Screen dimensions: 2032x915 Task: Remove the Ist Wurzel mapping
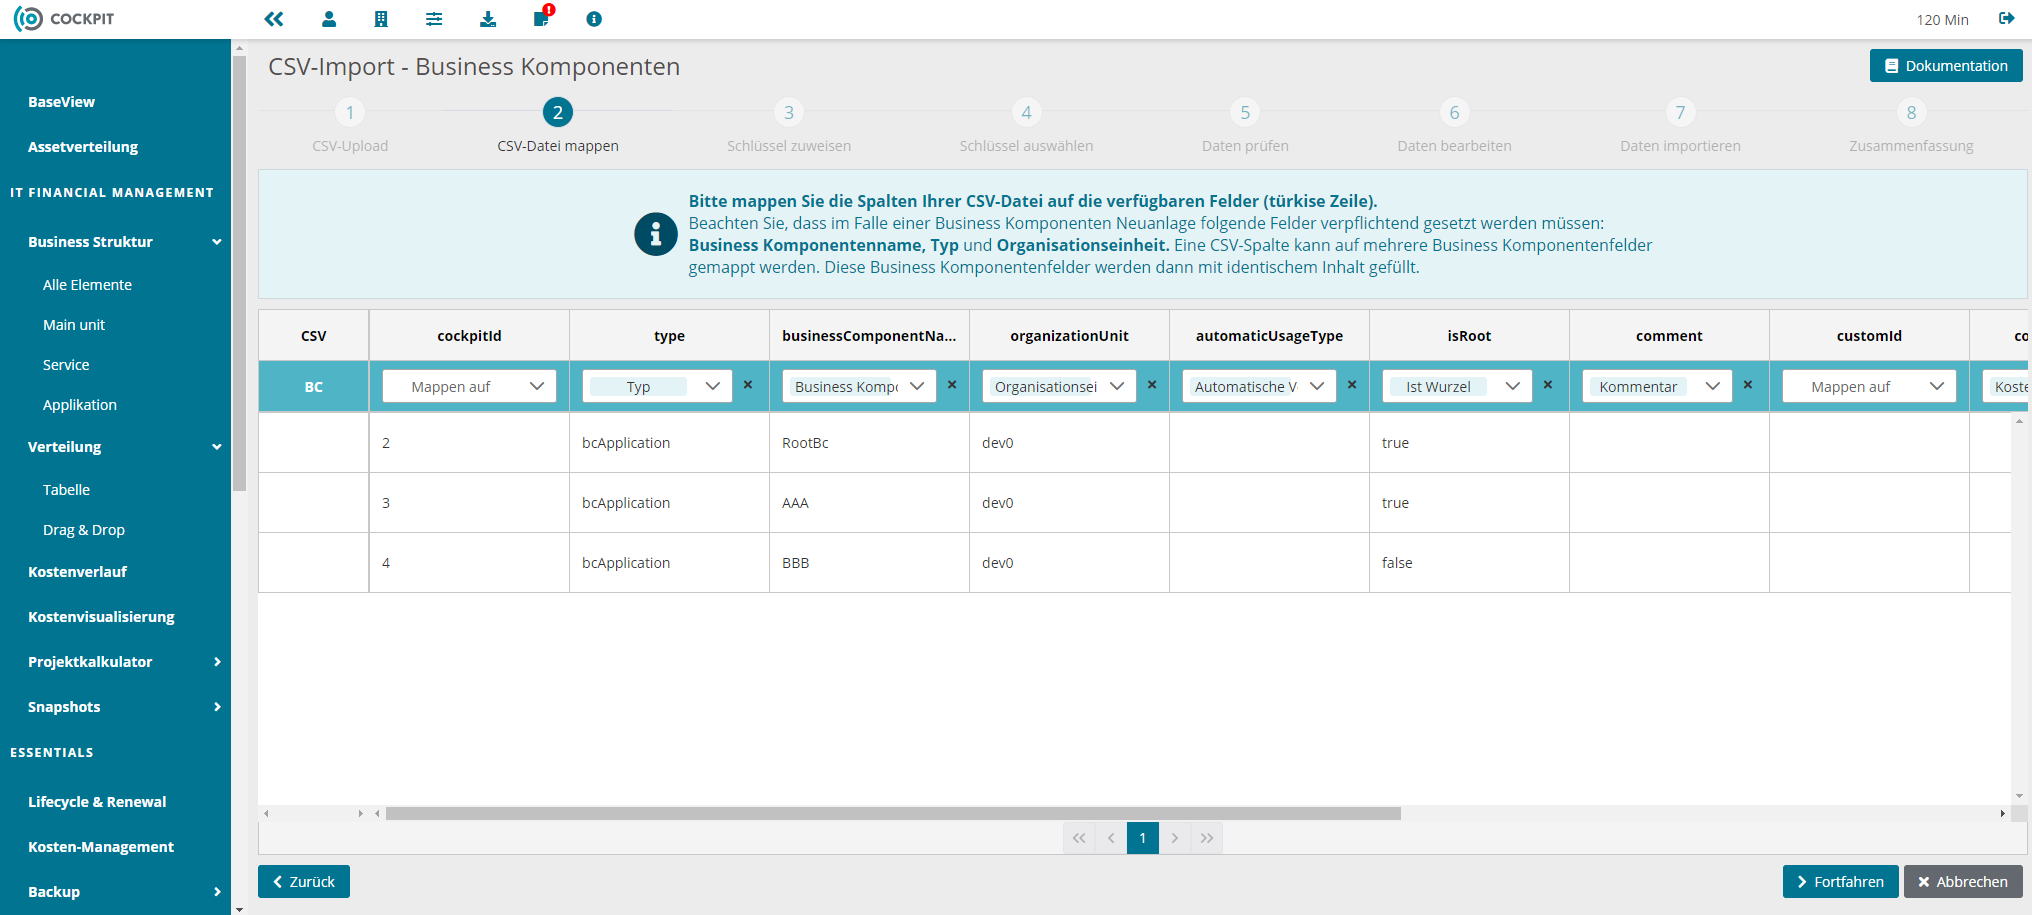[1548, 385]
